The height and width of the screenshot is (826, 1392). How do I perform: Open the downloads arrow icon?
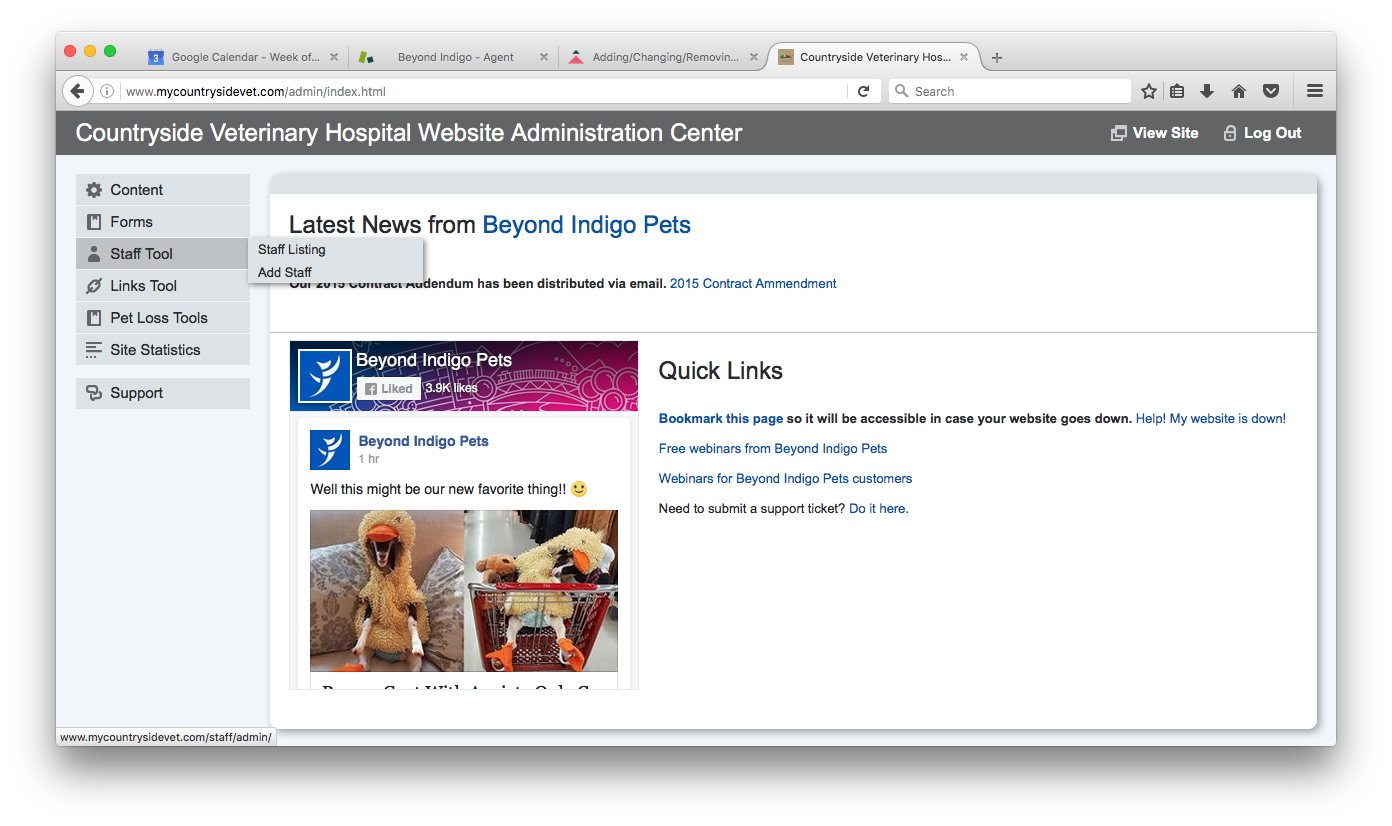1207,91
